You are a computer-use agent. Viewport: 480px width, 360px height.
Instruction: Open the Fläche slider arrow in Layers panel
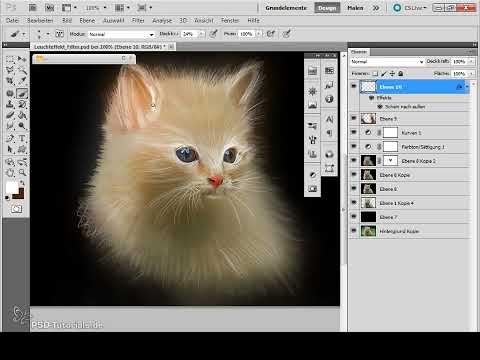(471, 73)
